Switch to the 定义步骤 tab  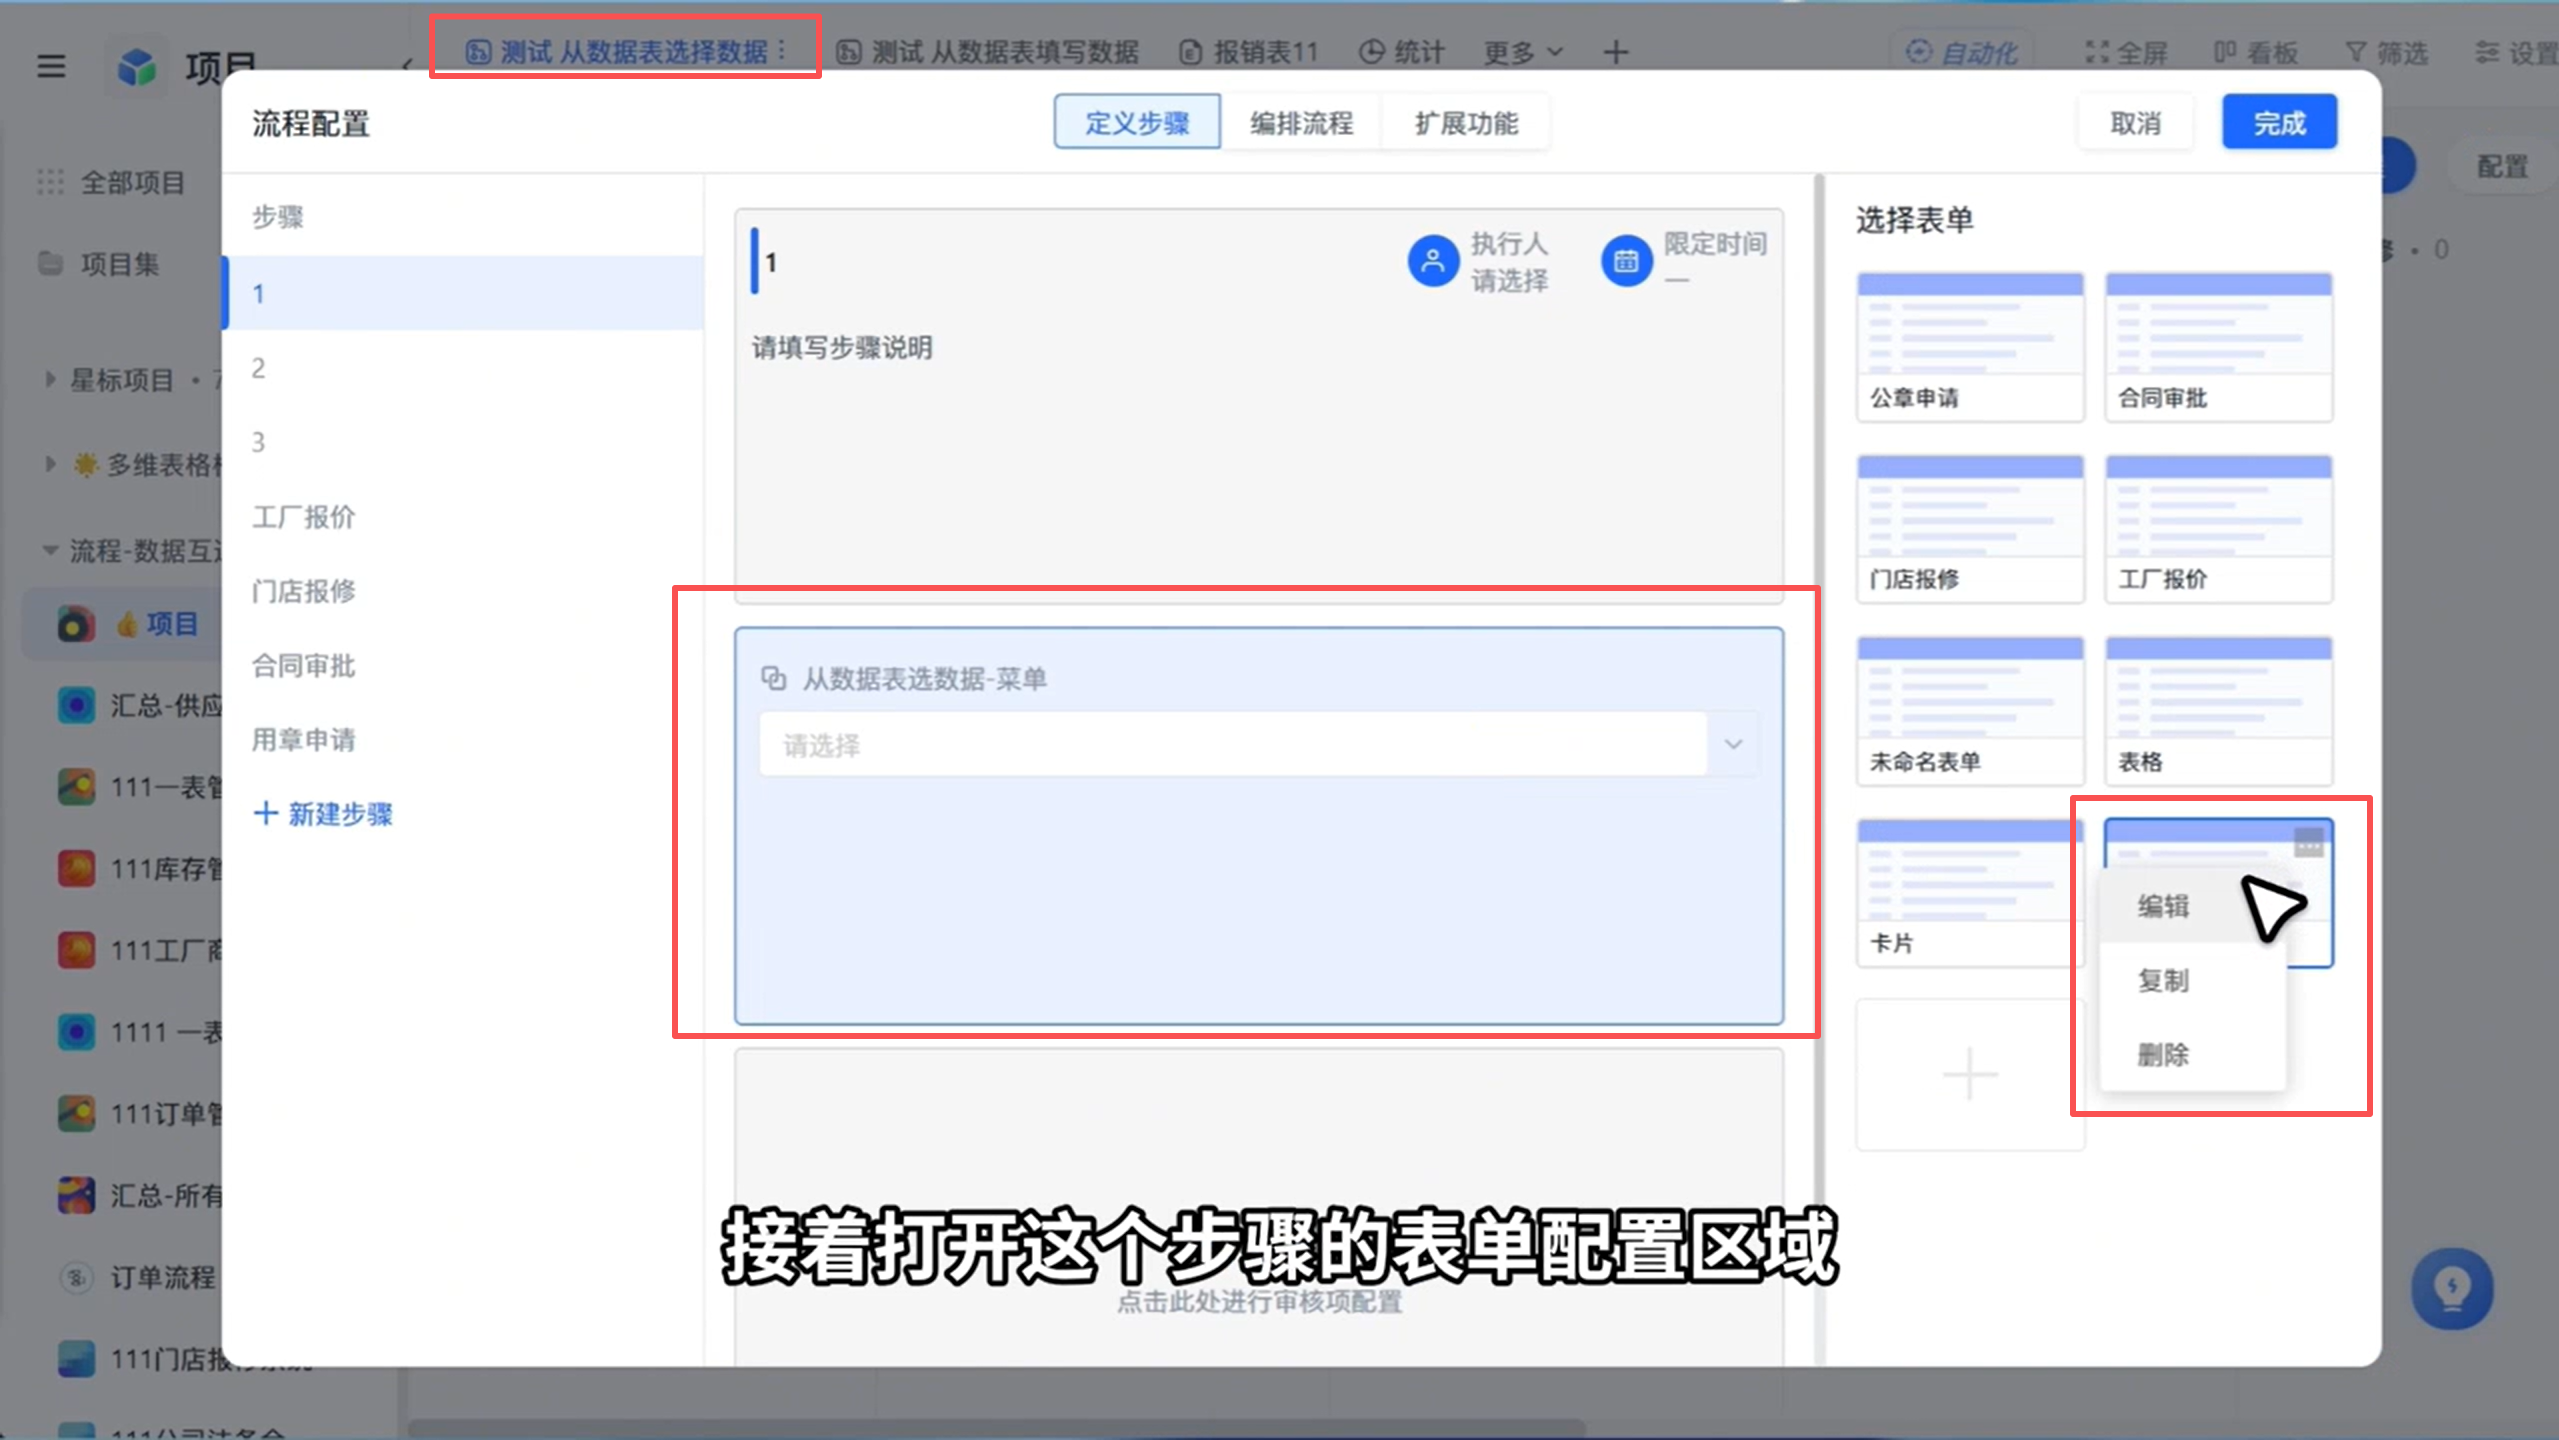pyautogui.click(x=1137, y=122)
